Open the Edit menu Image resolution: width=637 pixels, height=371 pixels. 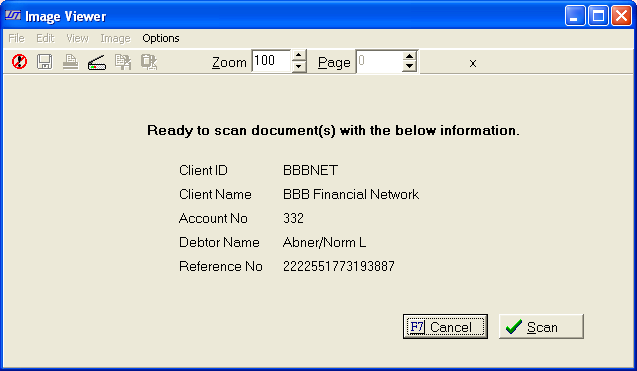tap(45, 38)
